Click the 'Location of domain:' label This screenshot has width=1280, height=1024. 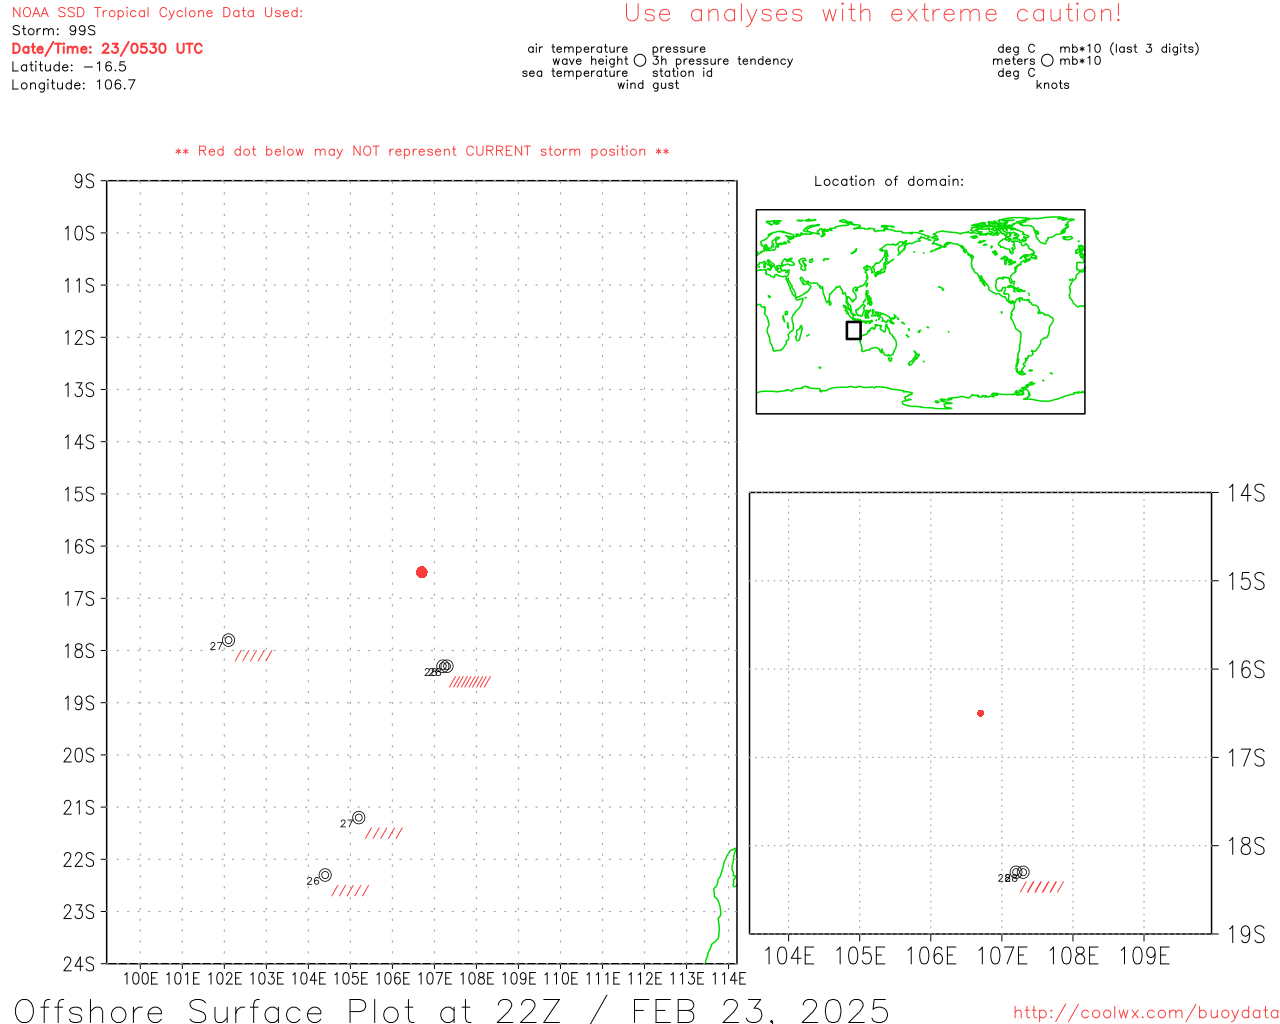[889, 182]
